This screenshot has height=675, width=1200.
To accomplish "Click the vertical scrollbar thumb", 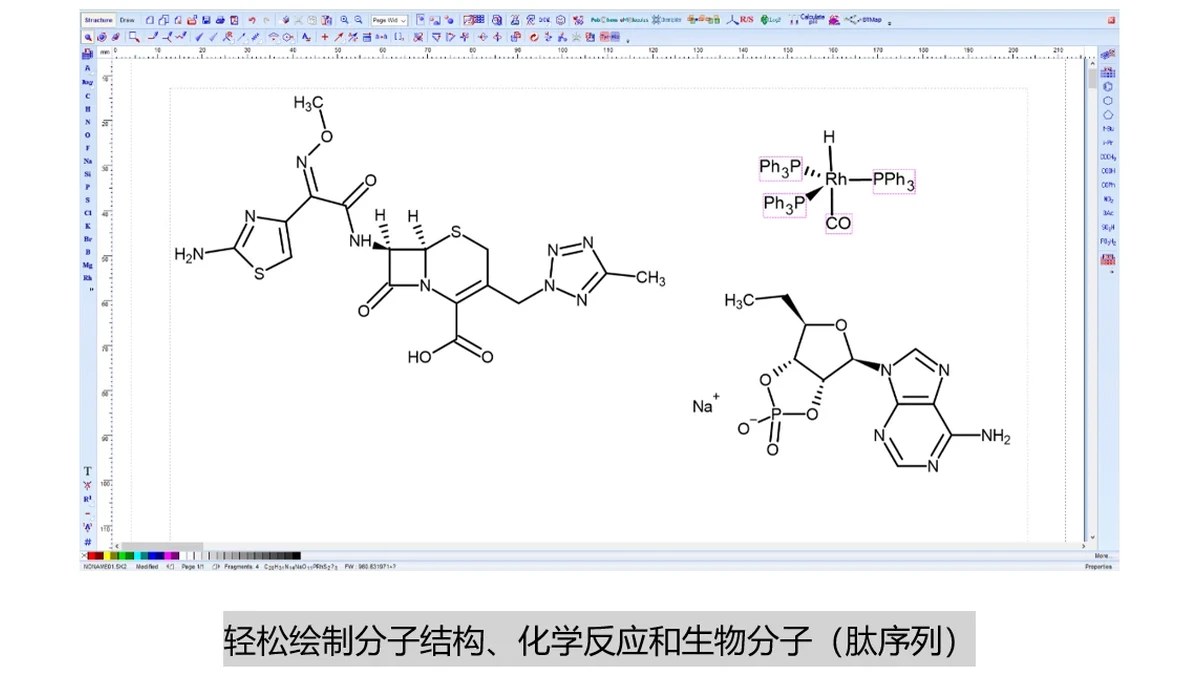I will [x=1092, y=78].
